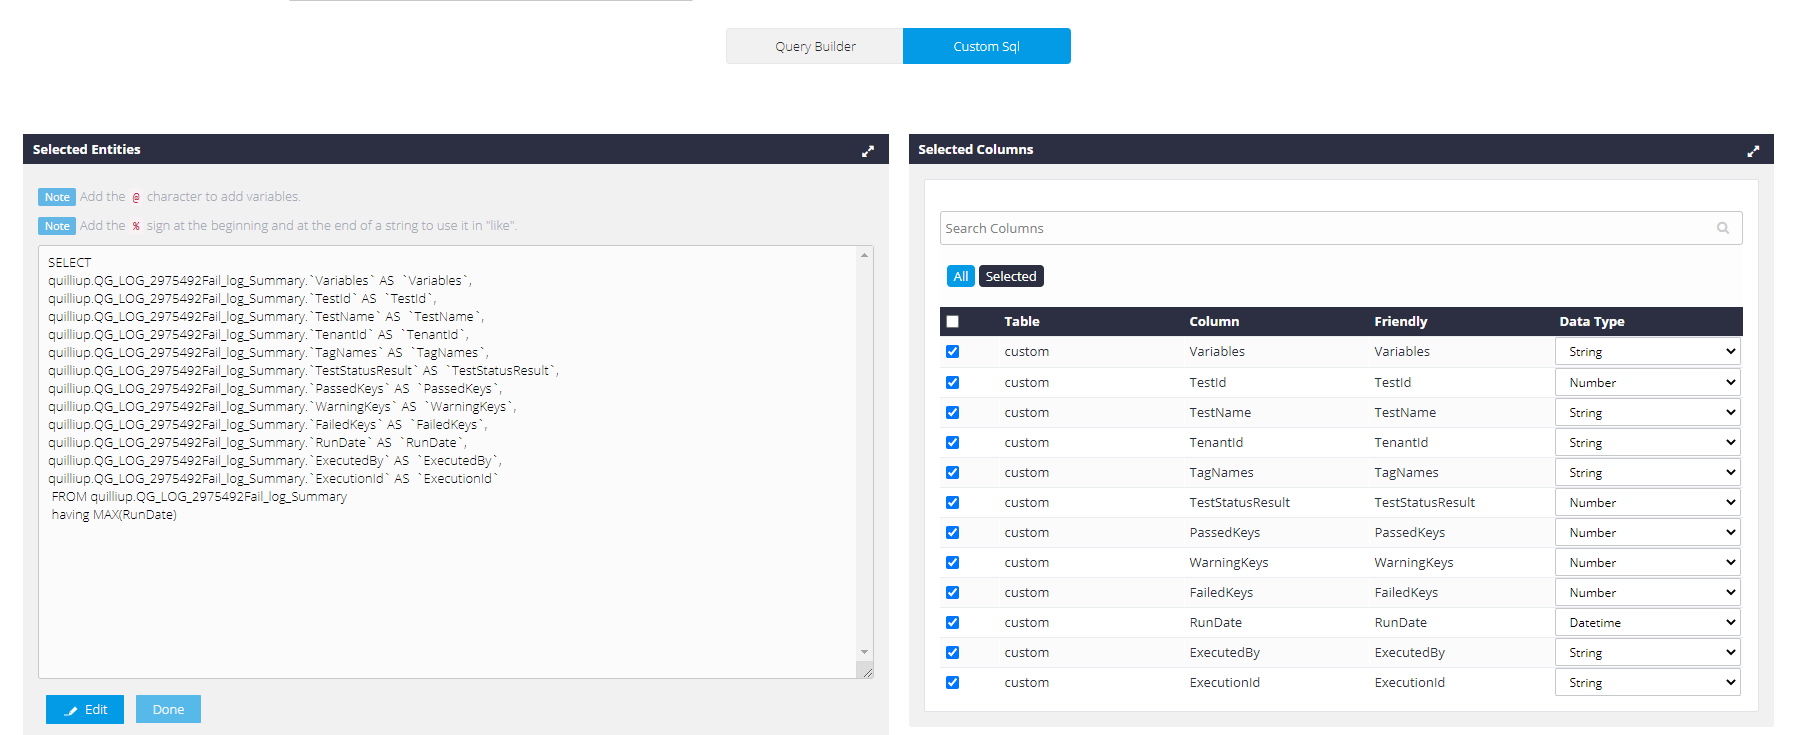This screenshot has height=735, width=1803.
Task: Open data type dropdown for TestStatusResult
Action: [x=1647, y=502]
